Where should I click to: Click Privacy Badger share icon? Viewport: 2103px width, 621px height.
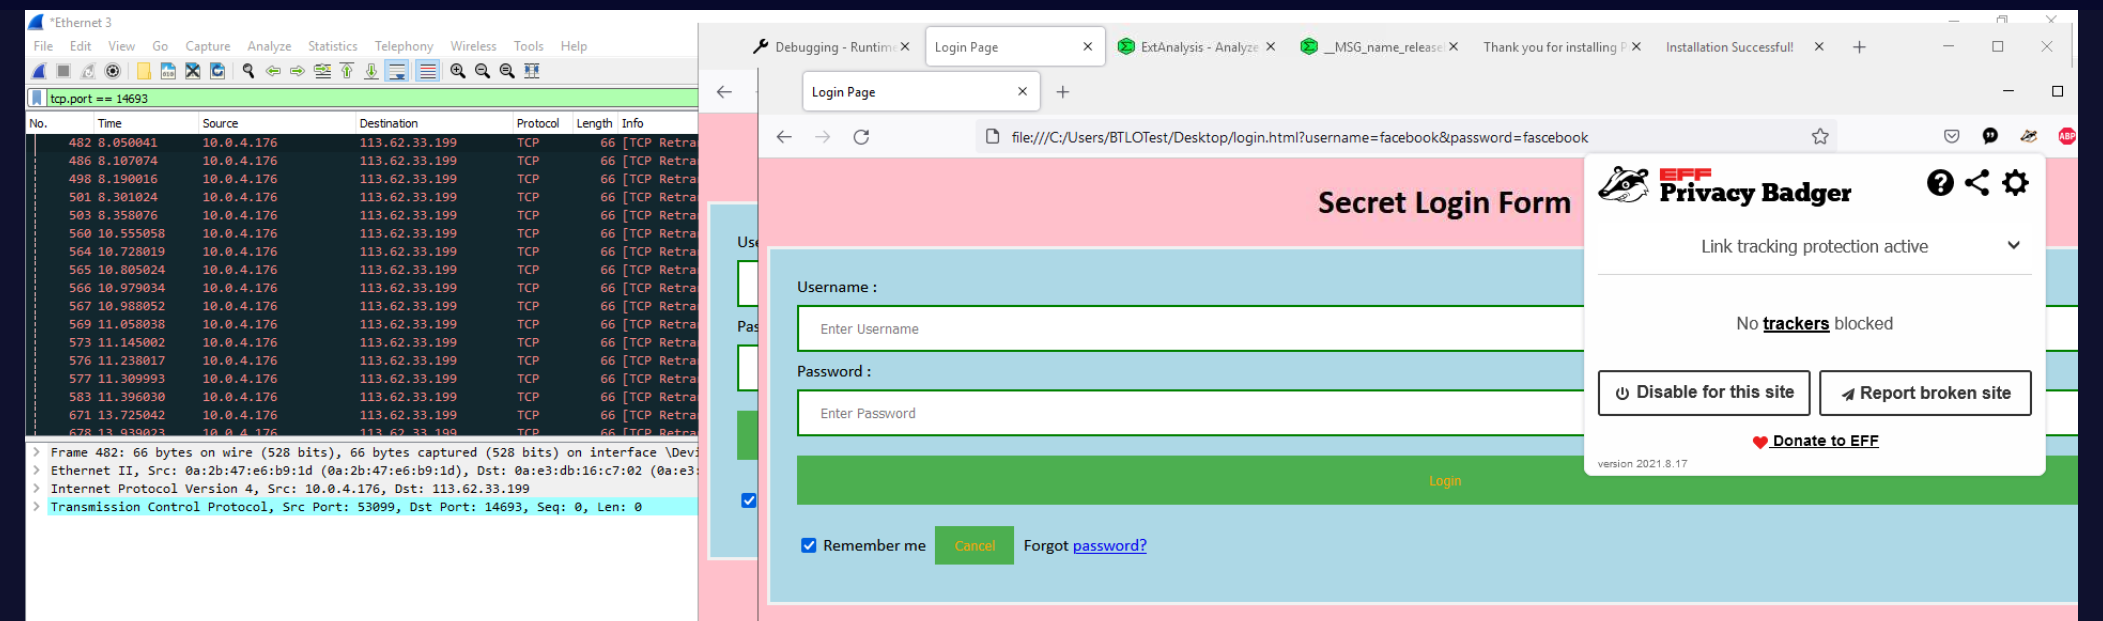[x=1977, y=183]
